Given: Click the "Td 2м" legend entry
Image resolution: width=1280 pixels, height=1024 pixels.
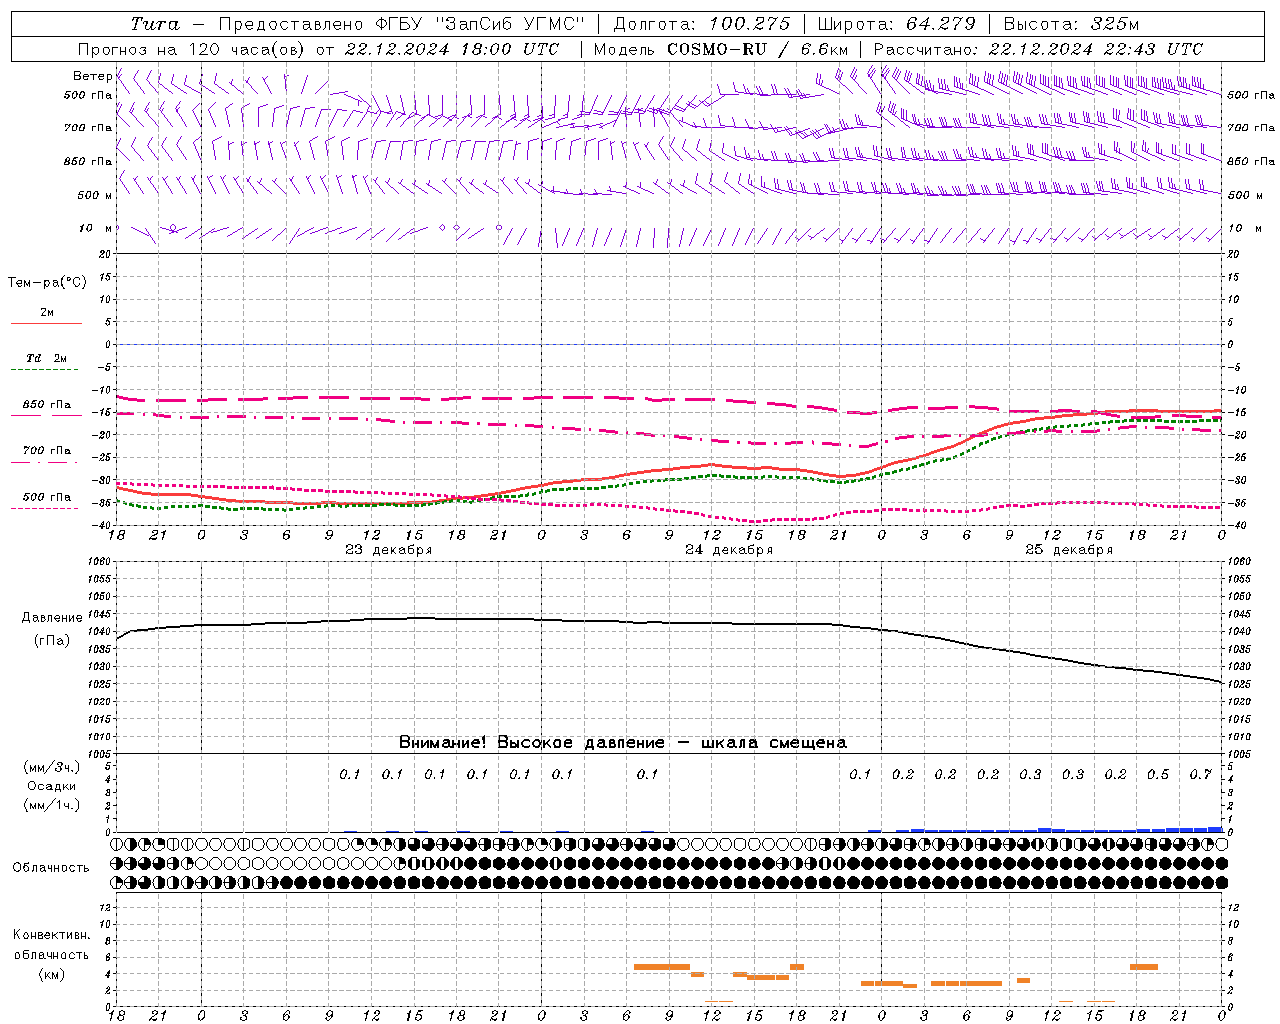Looking at the screenshot, I should point(47,358).
